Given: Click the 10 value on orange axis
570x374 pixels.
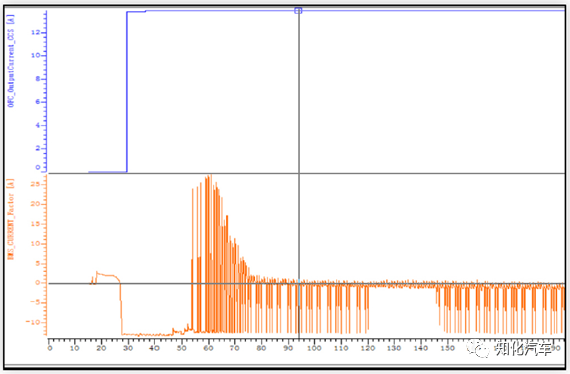Looking at the screenshot, I should (x=35, y=244).
